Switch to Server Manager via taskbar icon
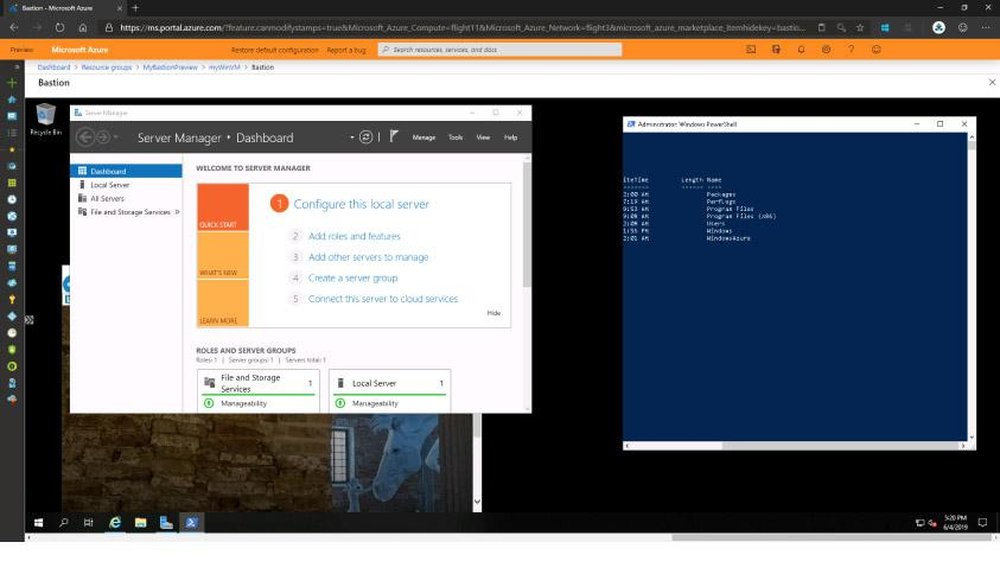Image resolution: width=1000 pixels, height=562 pixels. (x=166, y=522)
